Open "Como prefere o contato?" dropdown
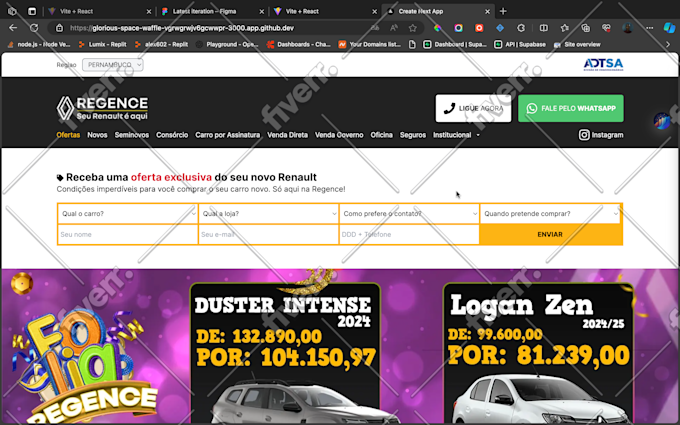 click(409, 214)
